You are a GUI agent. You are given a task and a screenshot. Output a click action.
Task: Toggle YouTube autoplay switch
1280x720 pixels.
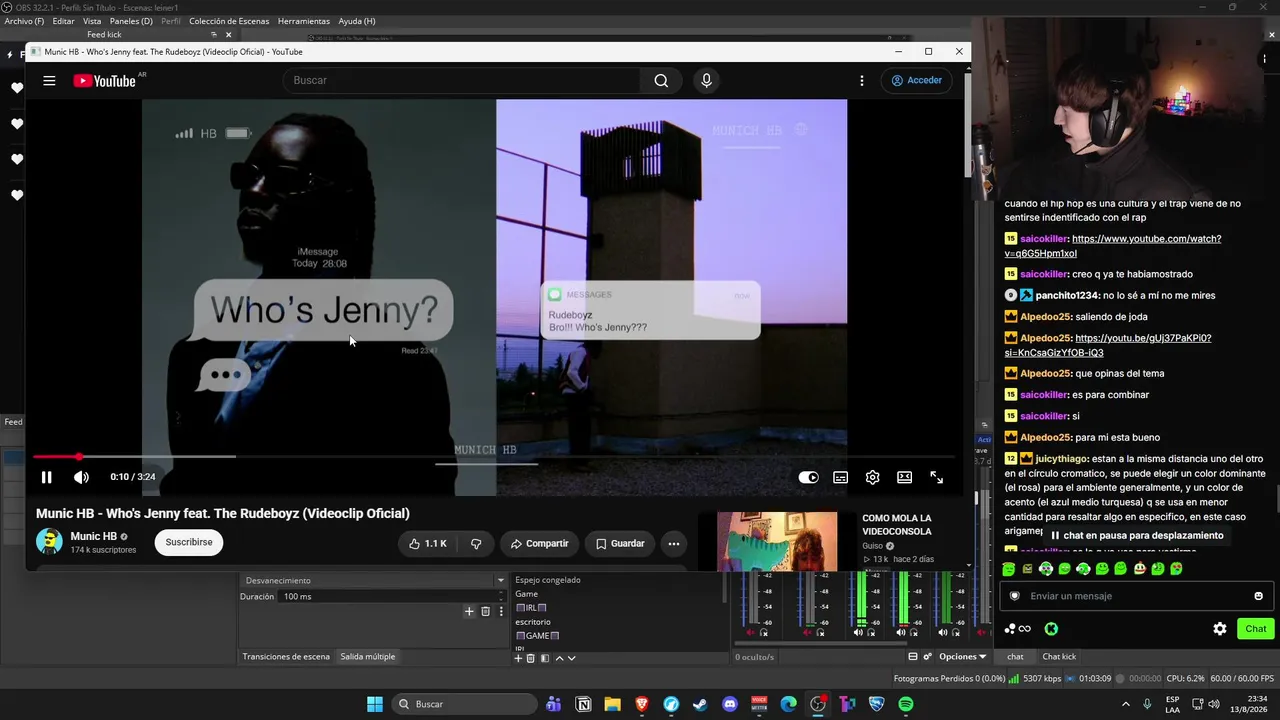click(x=808, y=477)
